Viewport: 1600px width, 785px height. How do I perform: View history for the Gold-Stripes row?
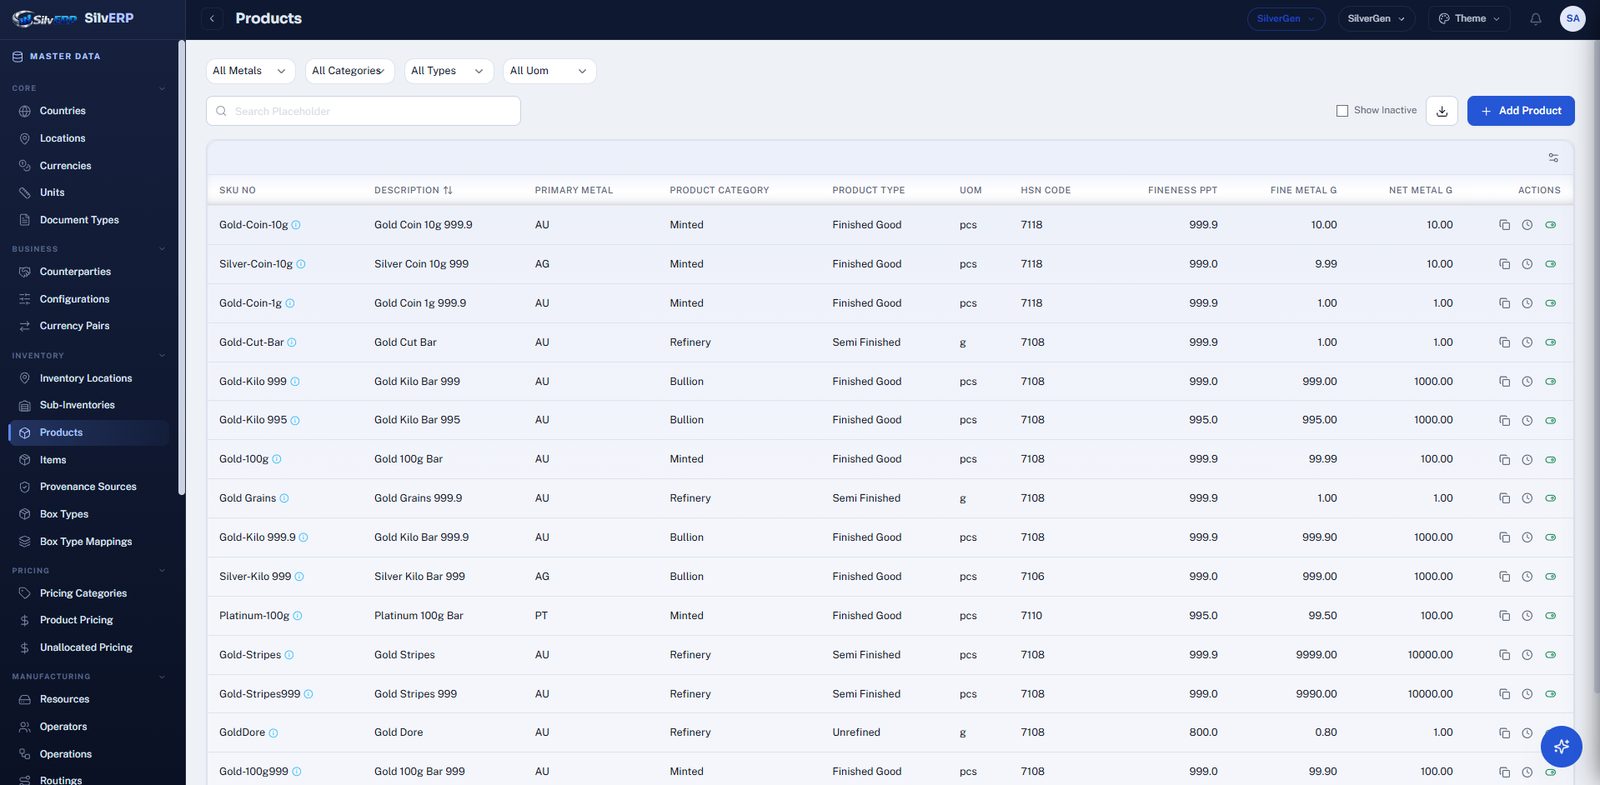pyautogui.click(x=1527, y=655)
